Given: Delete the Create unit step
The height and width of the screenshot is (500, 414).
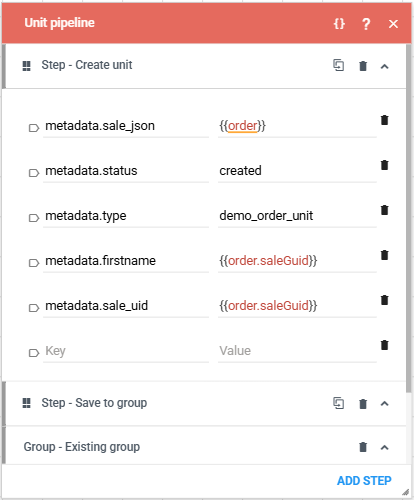Looking at the screenshot, I should point(363,66).
